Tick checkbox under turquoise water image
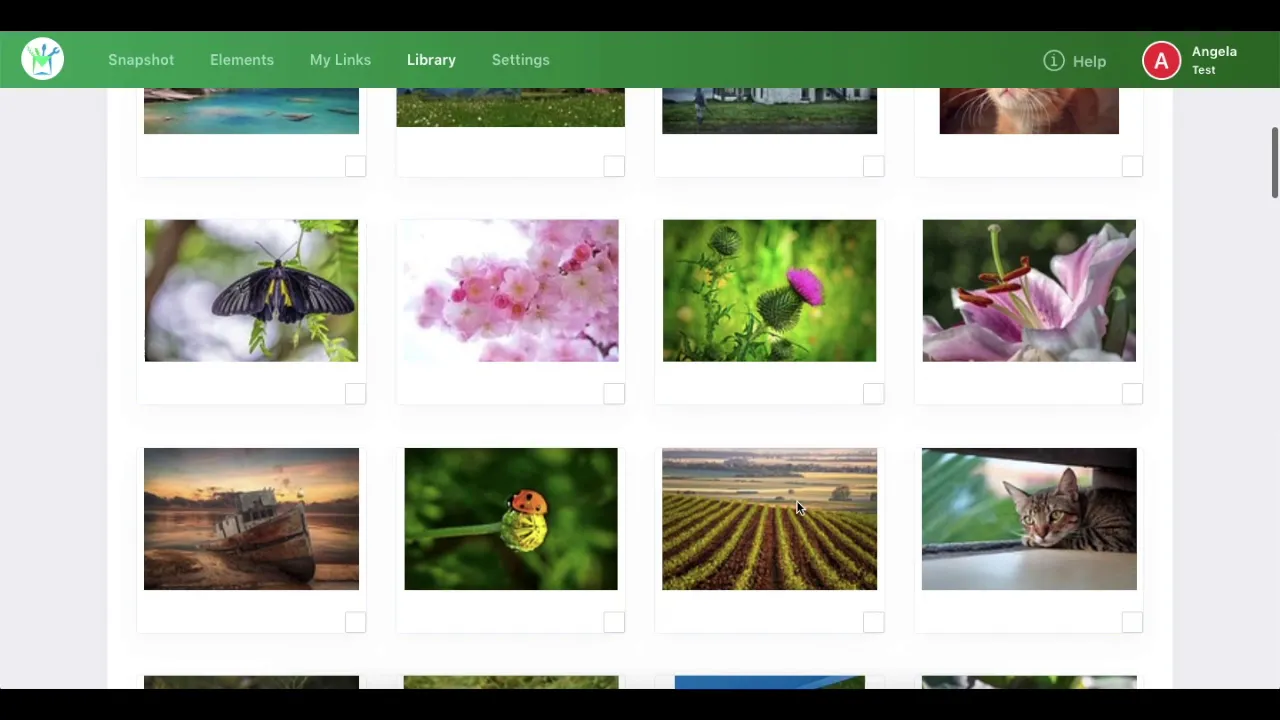Viewport: 1280px width, 720px height. 355,166
